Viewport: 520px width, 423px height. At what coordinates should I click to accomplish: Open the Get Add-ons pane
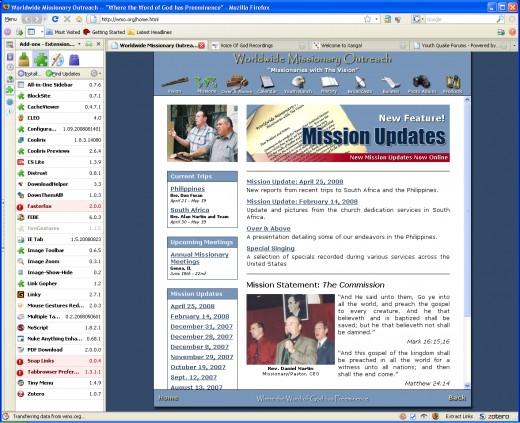[24, 60]
